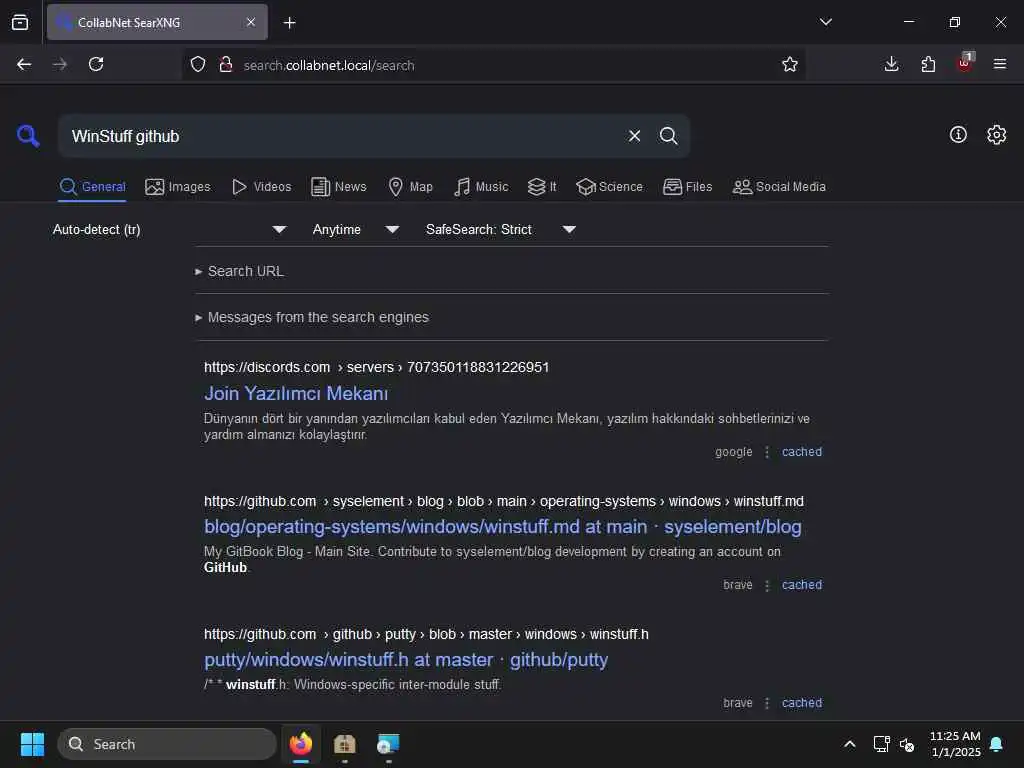Click the browser address bar URL
Image resolution: width=1024 pixels, height=768 pixels.
(328, 65)
